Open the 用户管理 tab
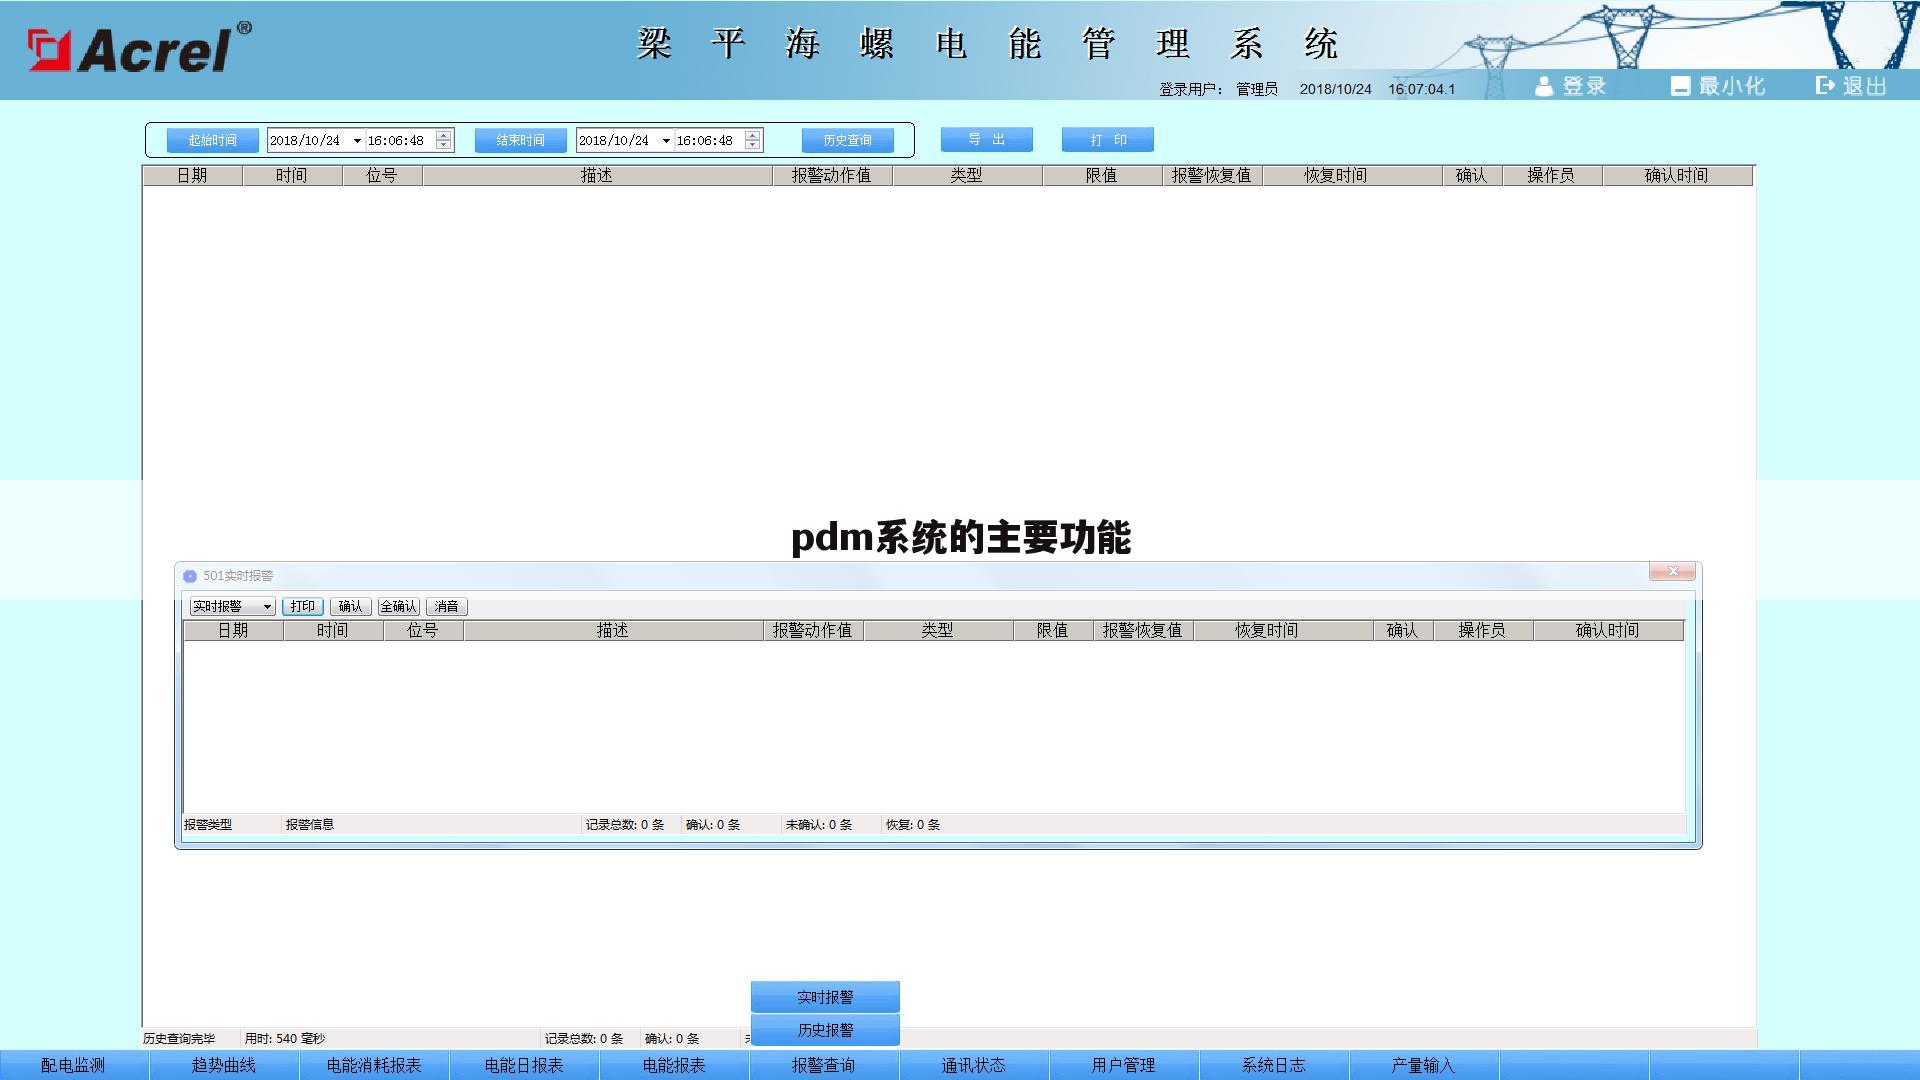Image resolution: width=1920 pixels, height=1080 pixels. coord(1124,1065)
